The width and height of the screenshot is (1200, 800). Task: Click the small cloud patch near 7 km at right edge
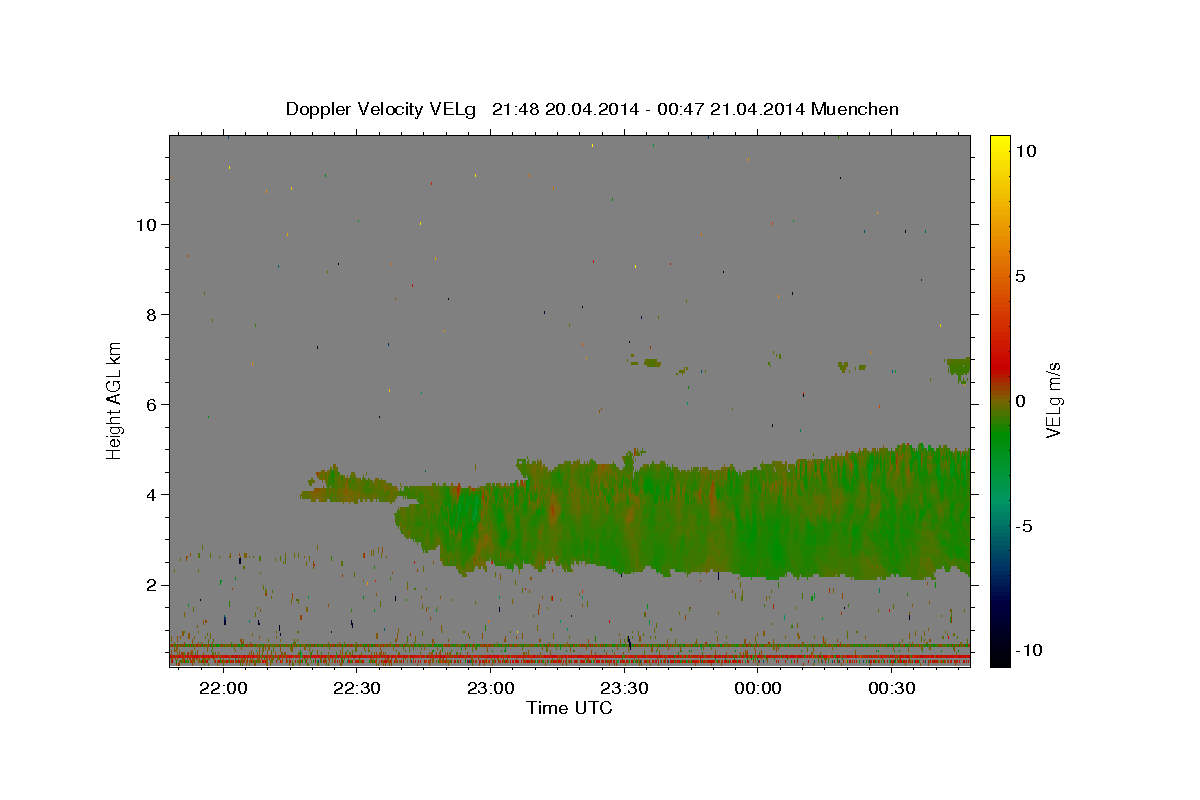958,369
